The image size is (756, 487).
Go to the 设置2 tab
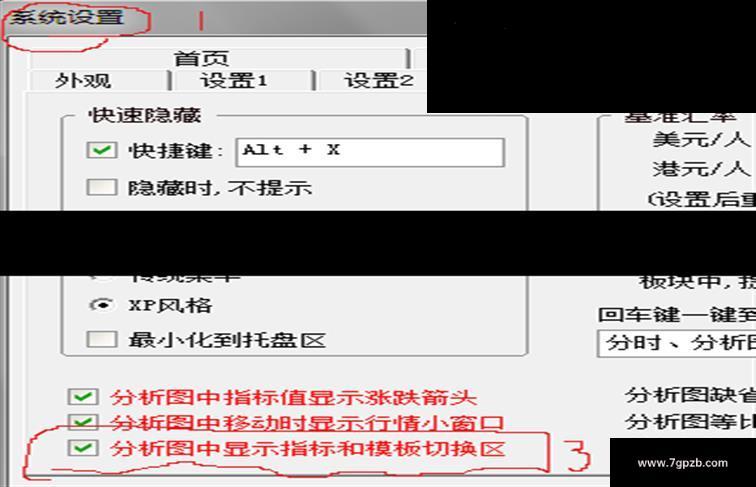coord(378,81)
